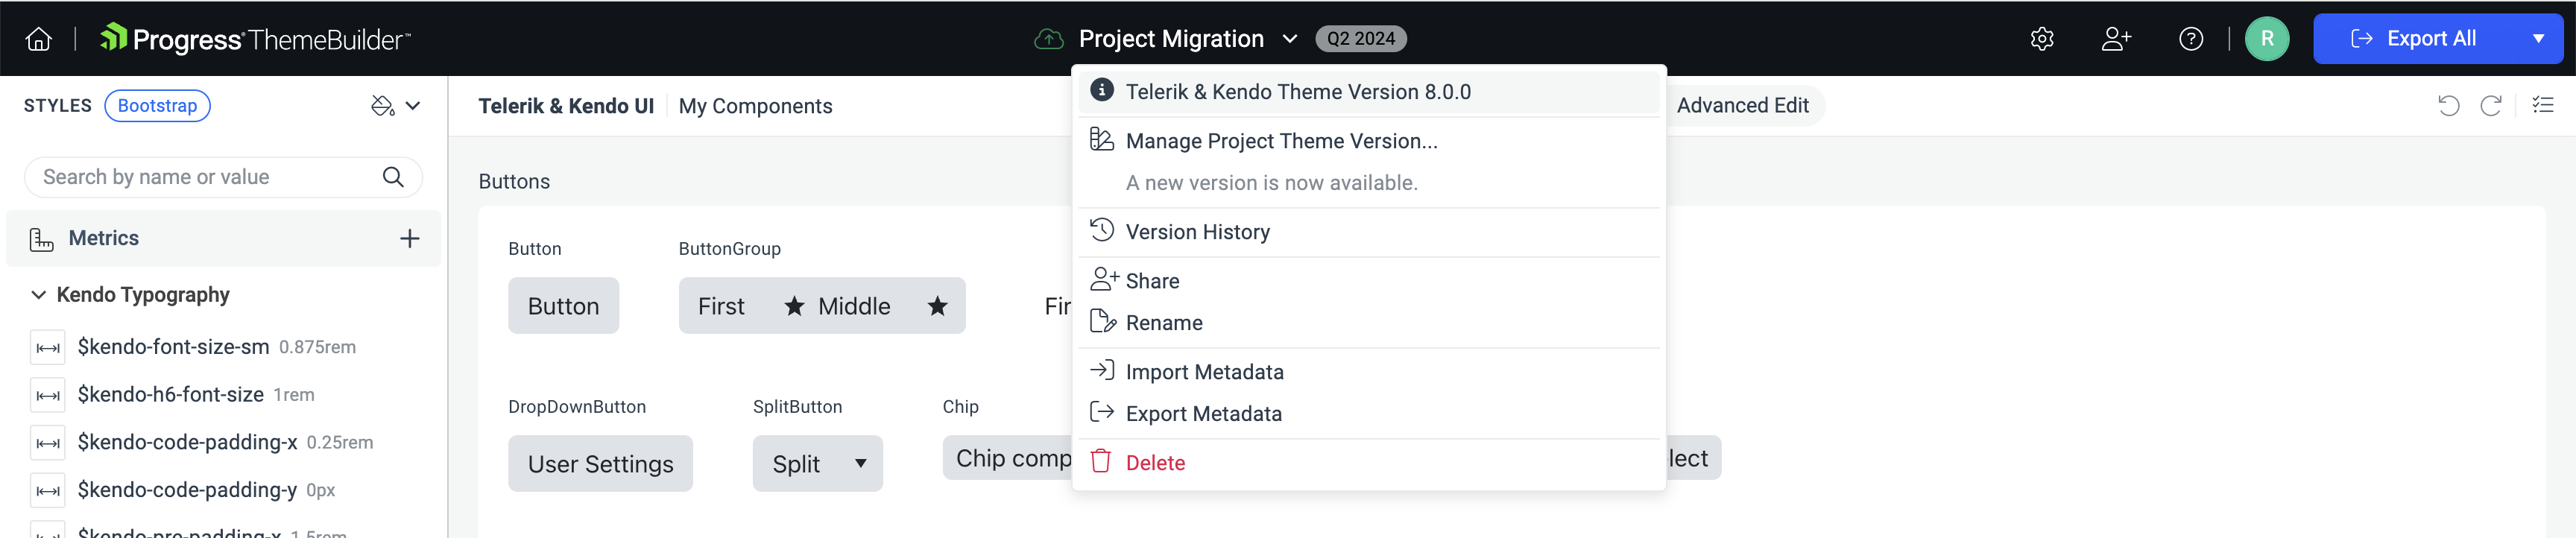
Task: Click the home icon in header
Action: (x=39, y=39)
